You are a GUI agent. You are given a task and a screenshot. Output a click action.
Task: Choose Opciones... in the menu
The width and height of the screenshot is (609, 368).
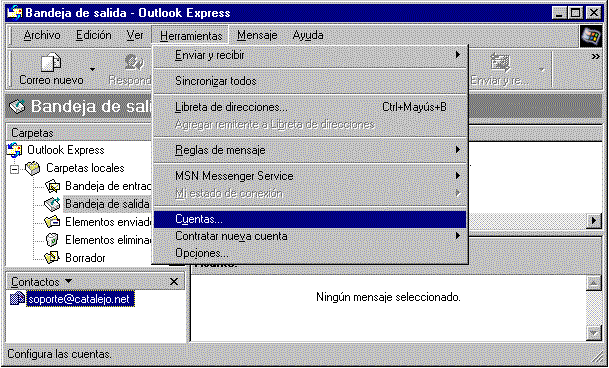click(310, 253)
